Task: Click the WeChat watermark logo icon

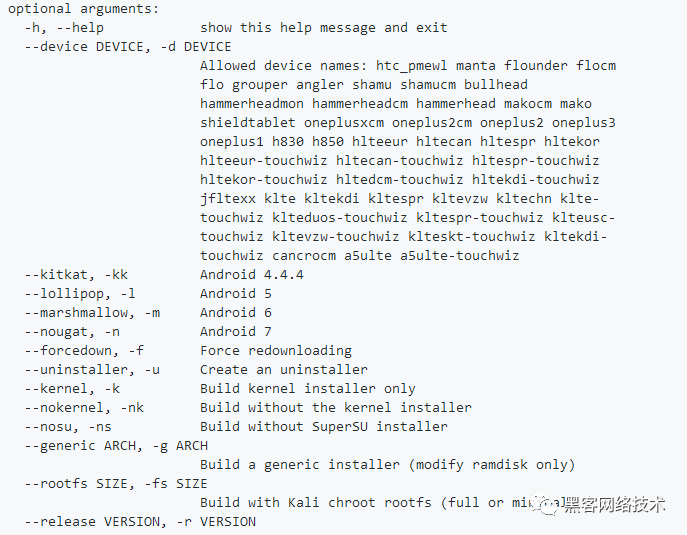Action: click(x=545, y=506)
